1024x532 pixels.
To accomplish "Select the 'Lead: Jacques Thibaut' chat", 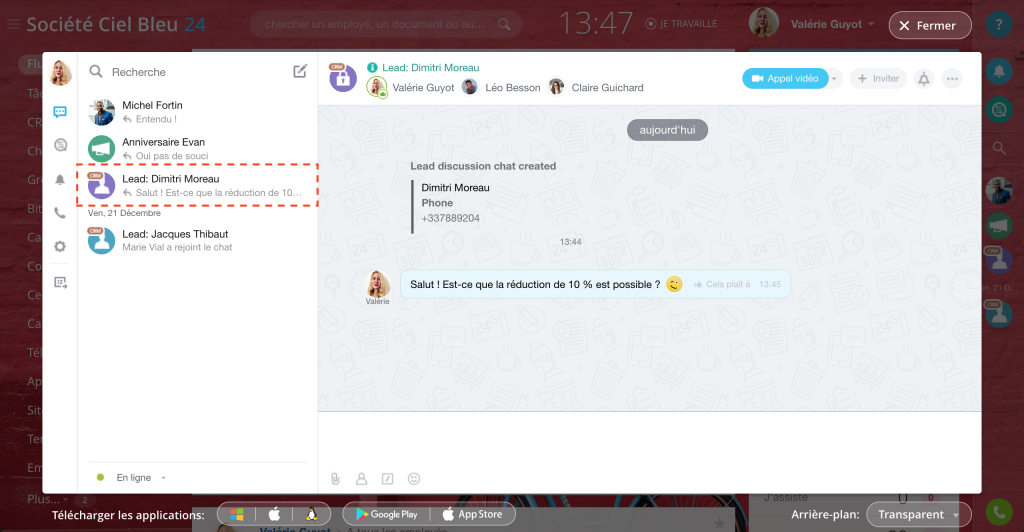I will pyautogui.click(x=197, y=239).
